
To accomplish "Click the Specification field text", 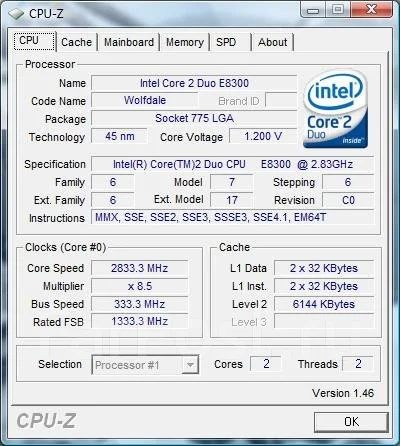I will pyautogui.click(x=233, y=164).
